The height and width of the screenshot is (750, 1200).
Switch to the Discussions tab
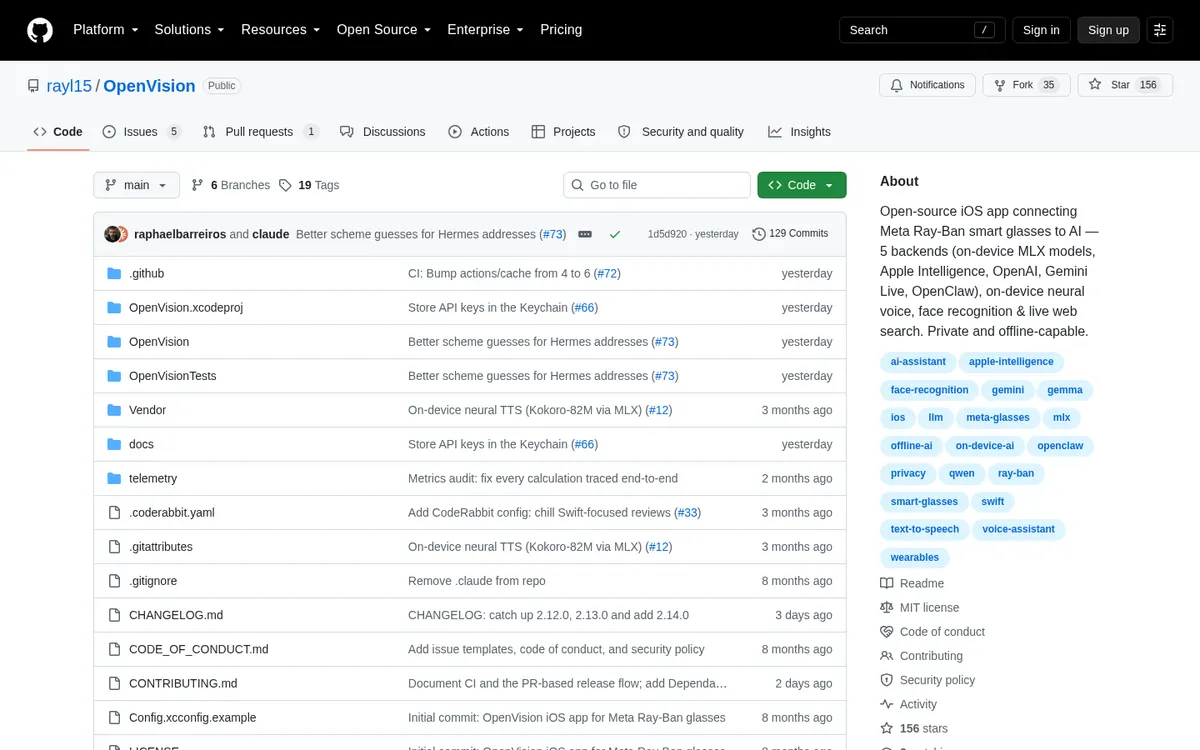coord(382,132)
